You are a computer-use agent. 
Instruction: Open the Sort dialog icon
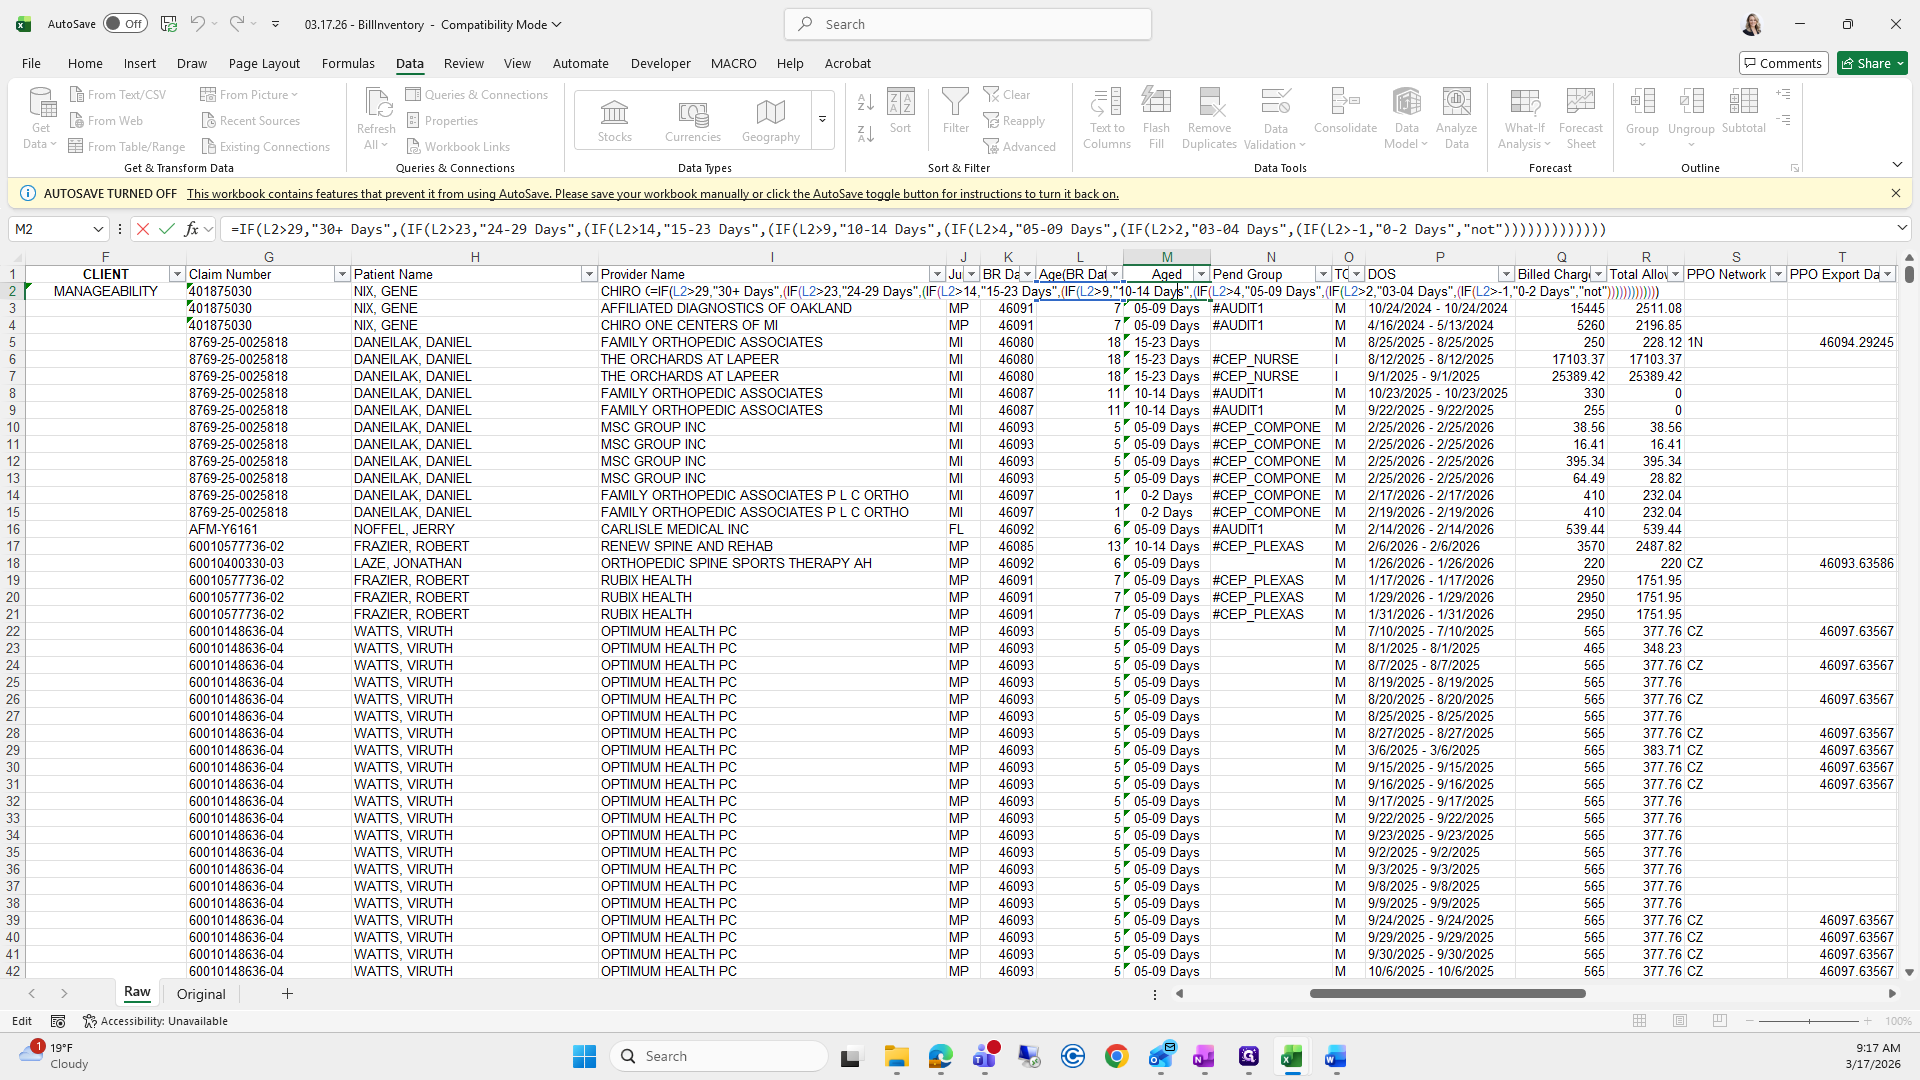coord(900,103)
